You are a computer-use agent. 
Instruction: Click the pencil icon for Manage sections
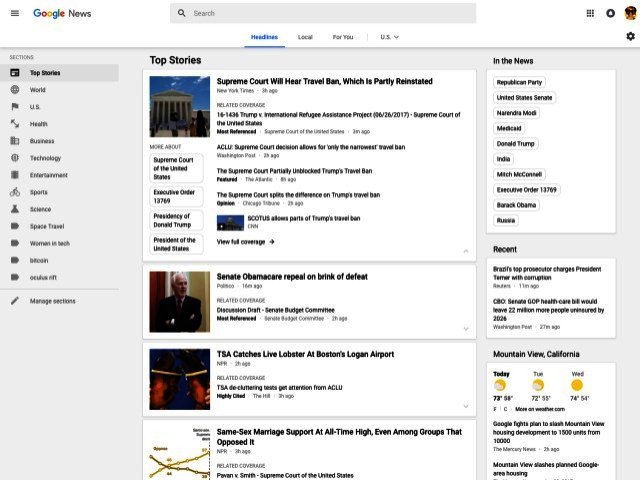coord(15,301)
